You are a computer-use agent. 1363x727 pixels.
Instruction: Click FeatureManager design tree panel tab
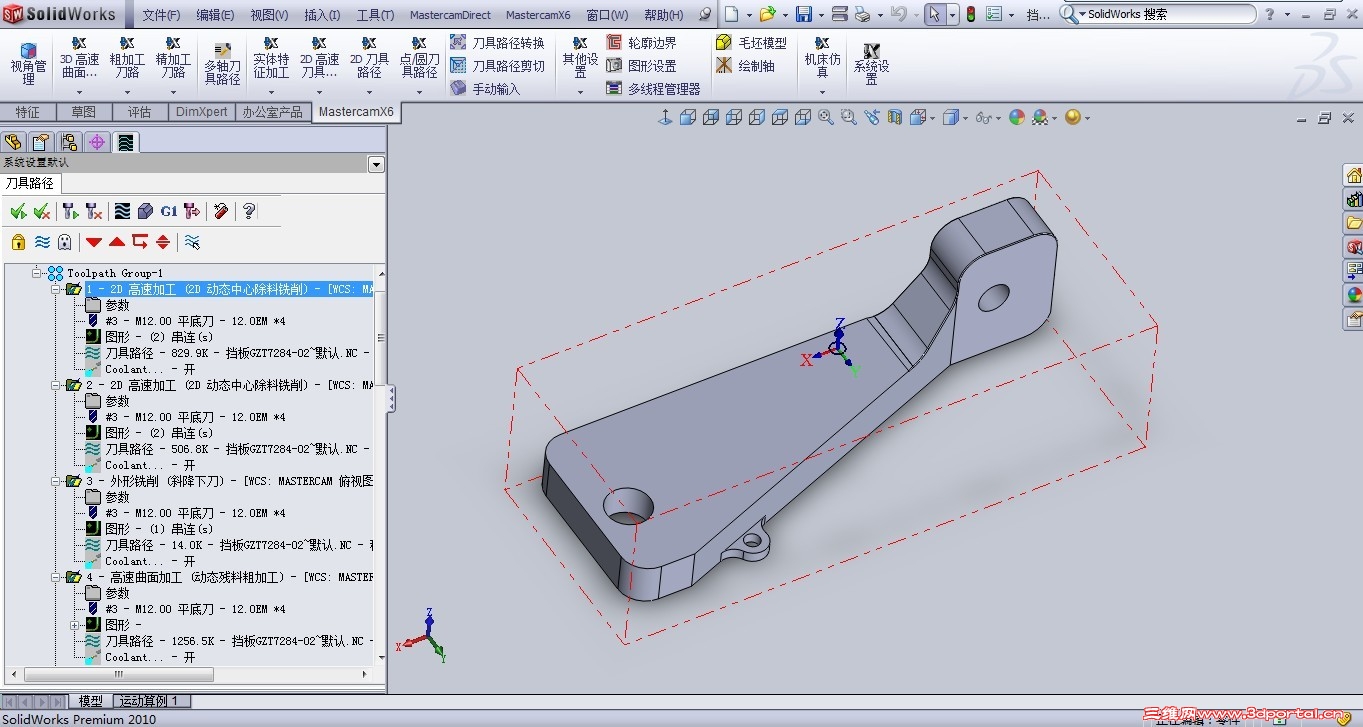click(x=14, y=142)
